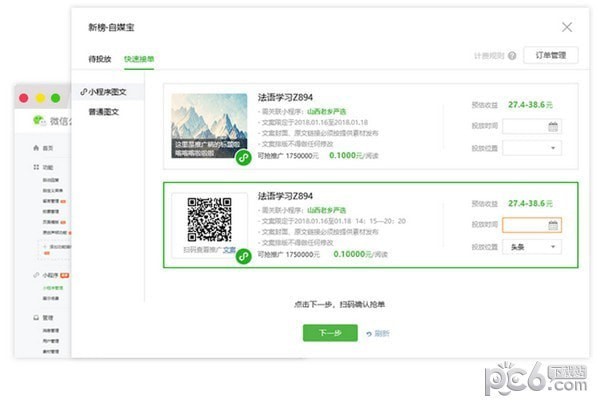Select the 0.1000元/阅读 price text

[354, 155]
